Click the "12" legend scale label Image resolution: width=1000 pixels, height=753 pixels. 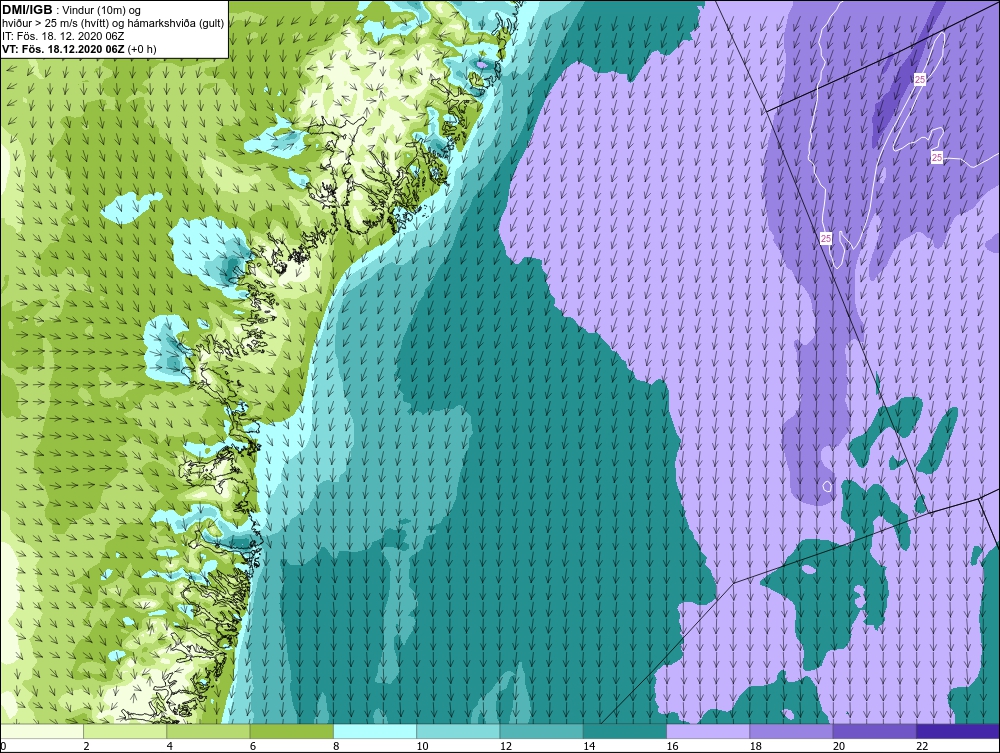pos(505,747)
